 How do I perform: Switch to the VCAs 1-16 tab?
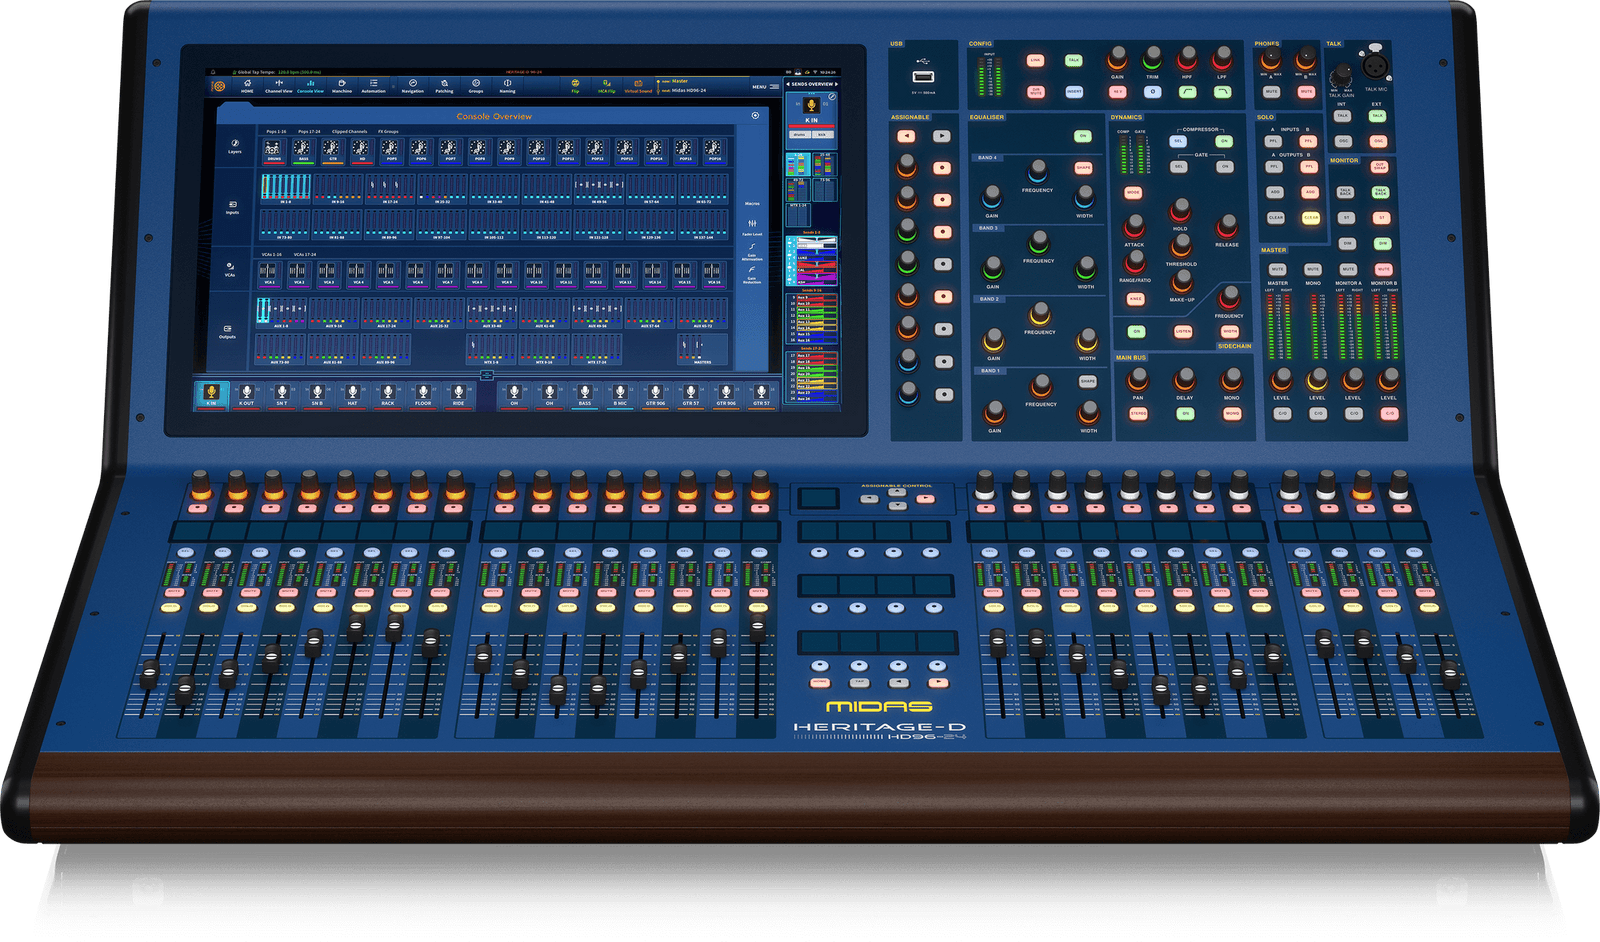(x=271, y=254)
